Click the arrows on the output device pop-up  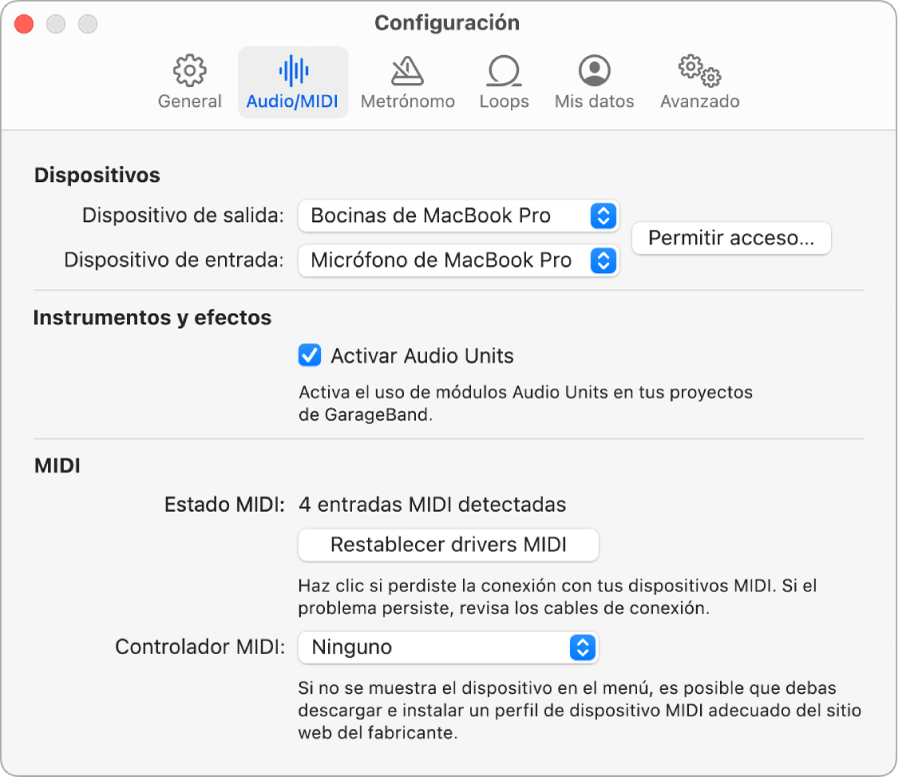(606, 215)
